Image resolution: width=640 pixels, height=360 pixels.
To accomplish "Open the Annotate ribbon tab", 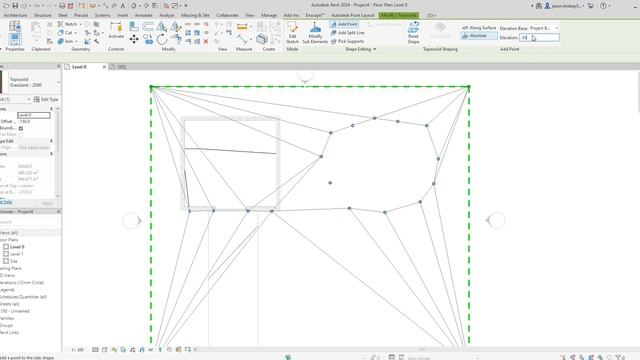I will coord(144,15).
